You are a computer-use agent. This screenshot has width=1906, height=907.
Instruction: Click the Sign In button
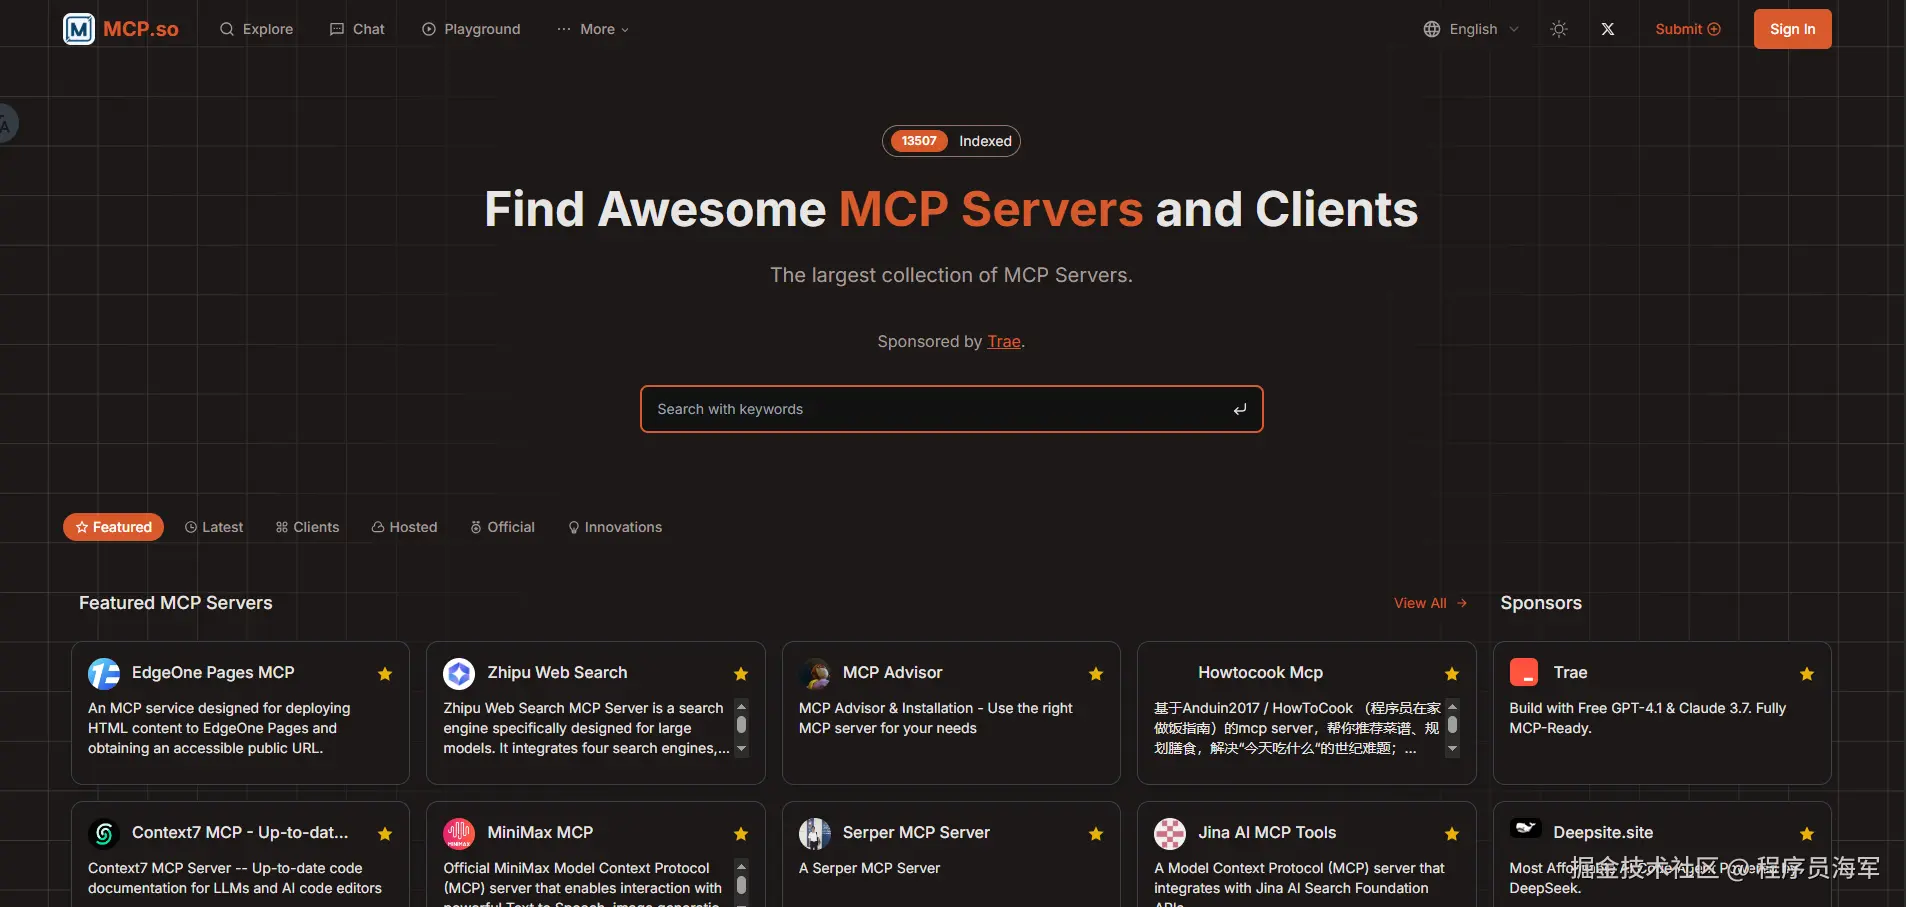click(1792, 29)
